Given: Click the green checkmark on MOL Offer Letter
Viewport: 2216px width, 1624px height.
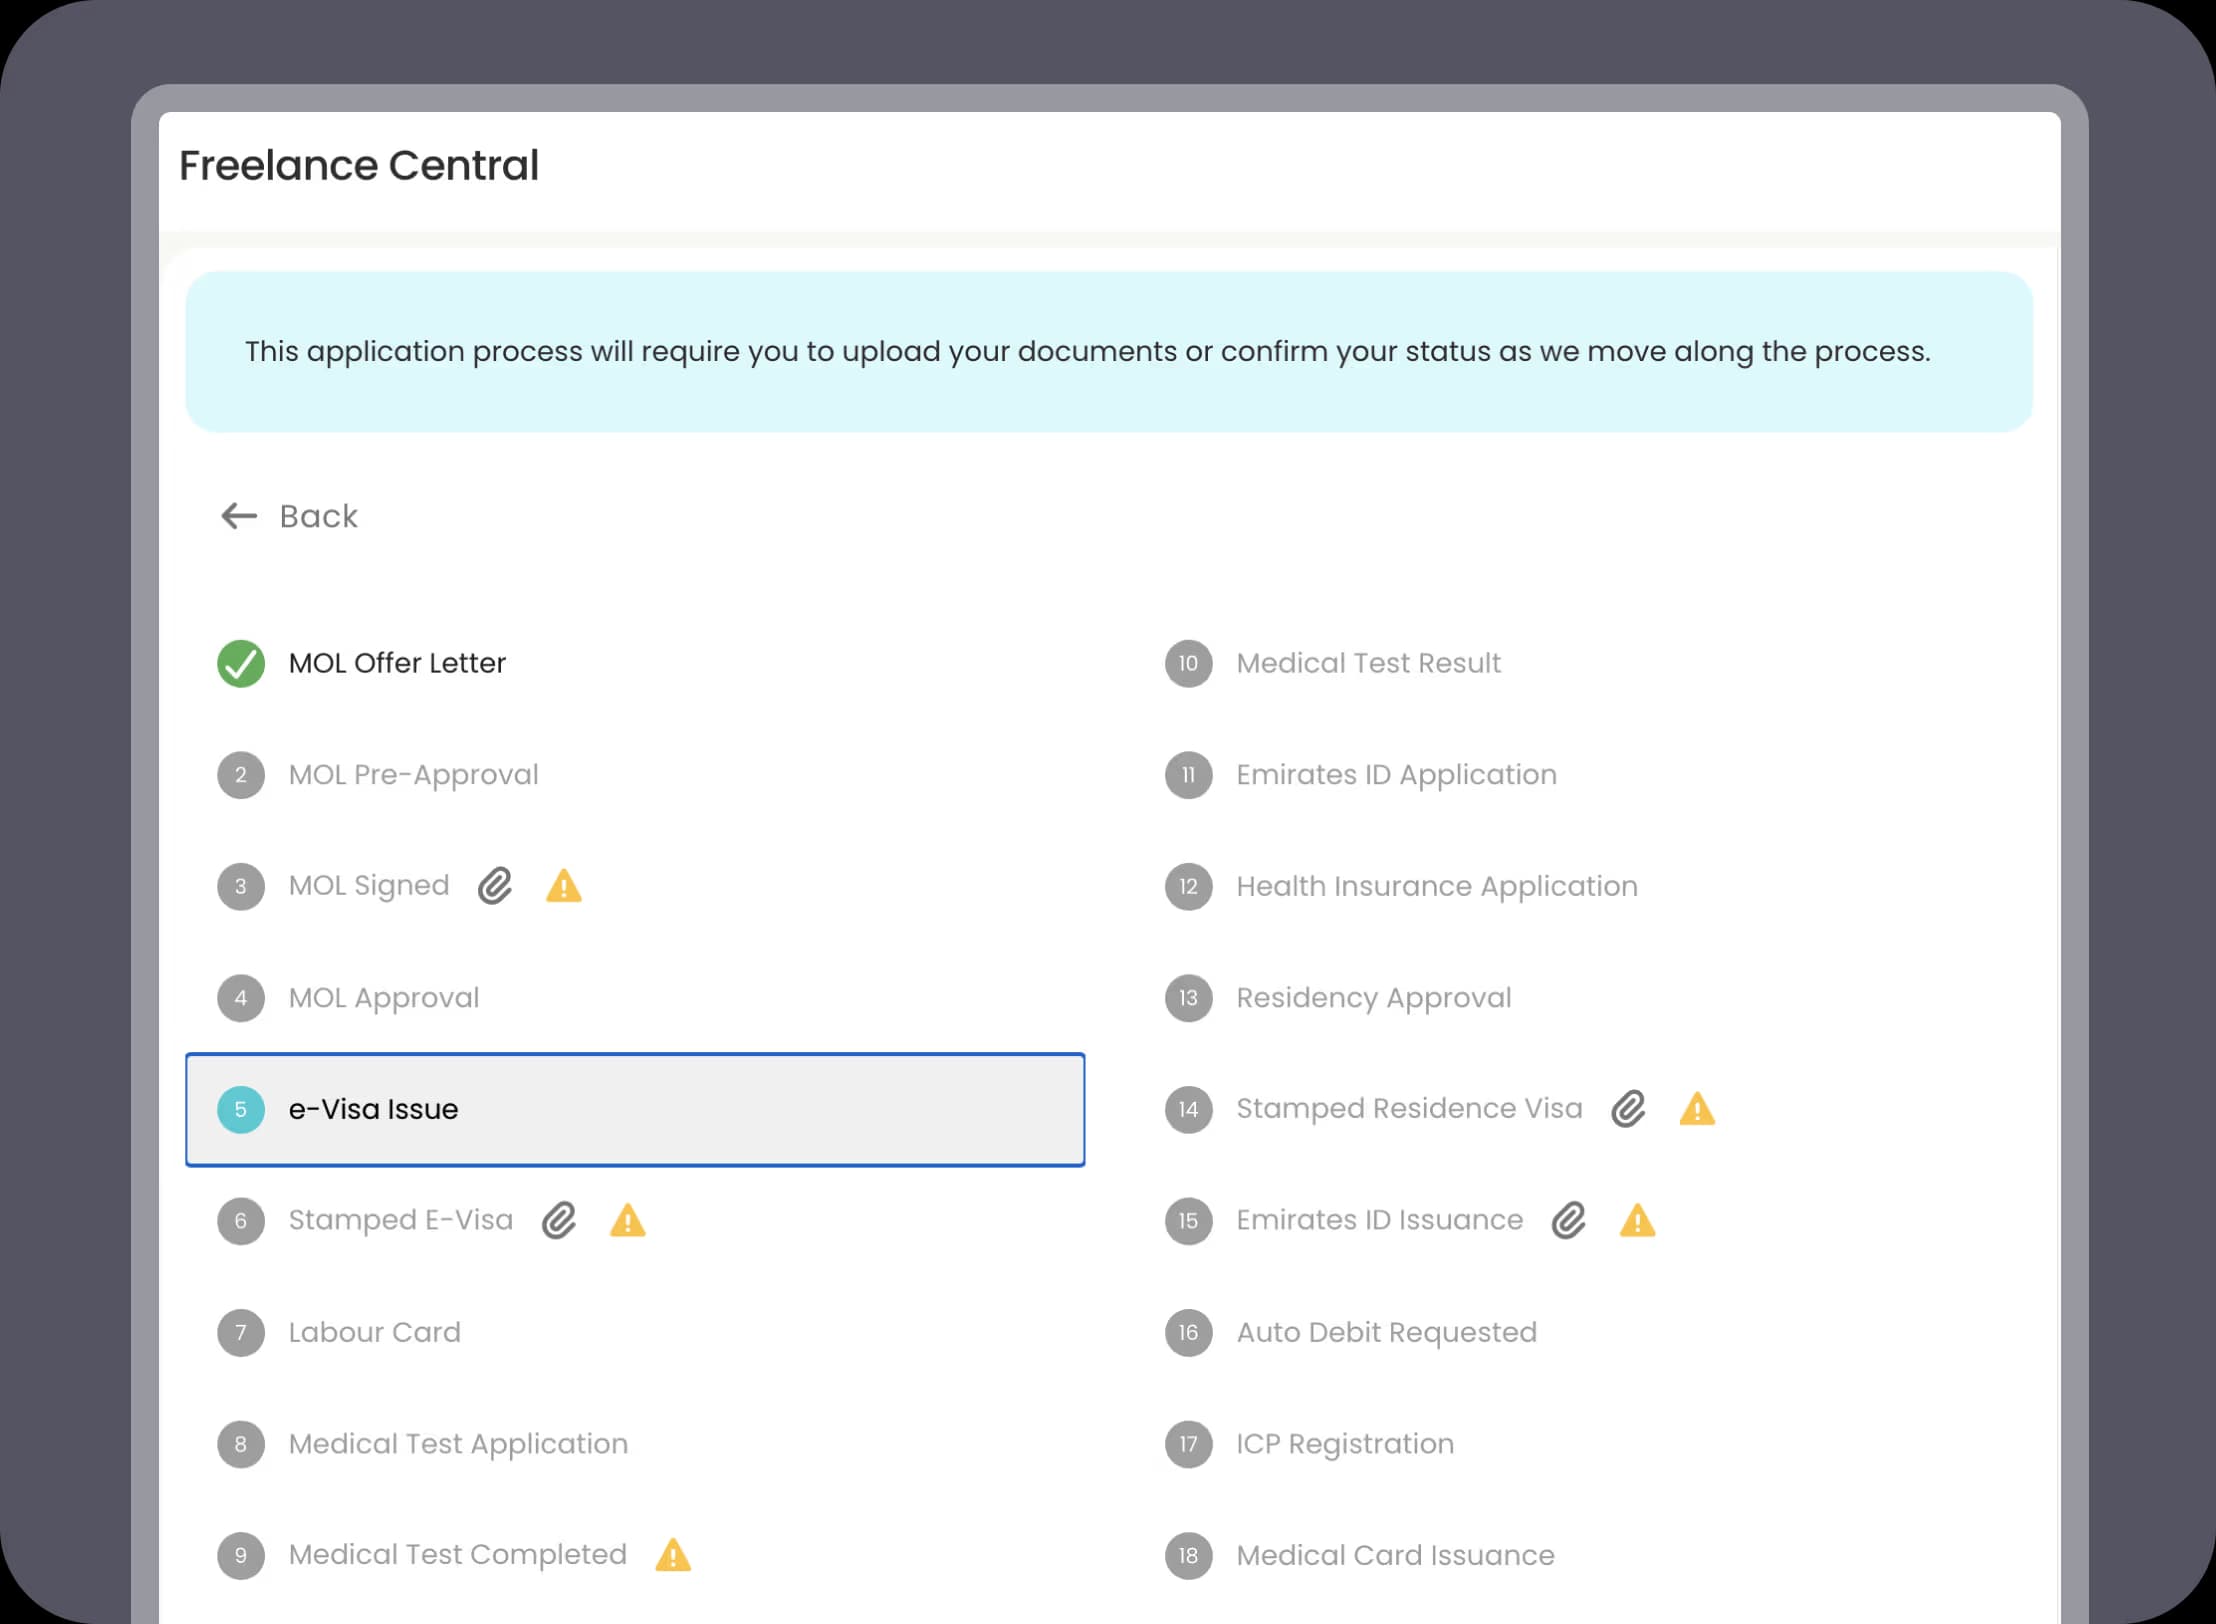Looking at the screenshot, I should pos(240,663).
